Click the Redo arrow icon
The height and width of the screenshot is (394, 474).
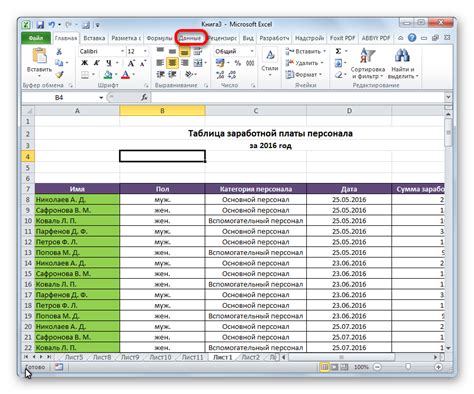click(x=69, y=25)
